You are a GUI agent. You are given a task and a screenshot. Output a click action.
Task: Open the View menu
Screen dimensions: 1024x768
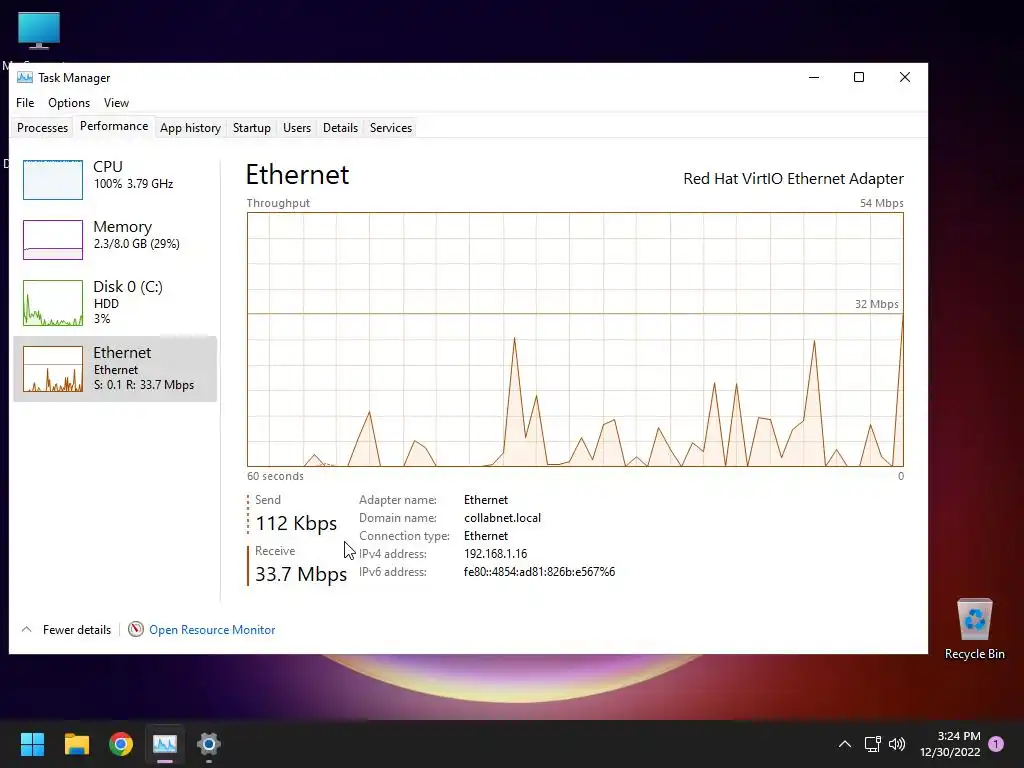click(116, 103)
